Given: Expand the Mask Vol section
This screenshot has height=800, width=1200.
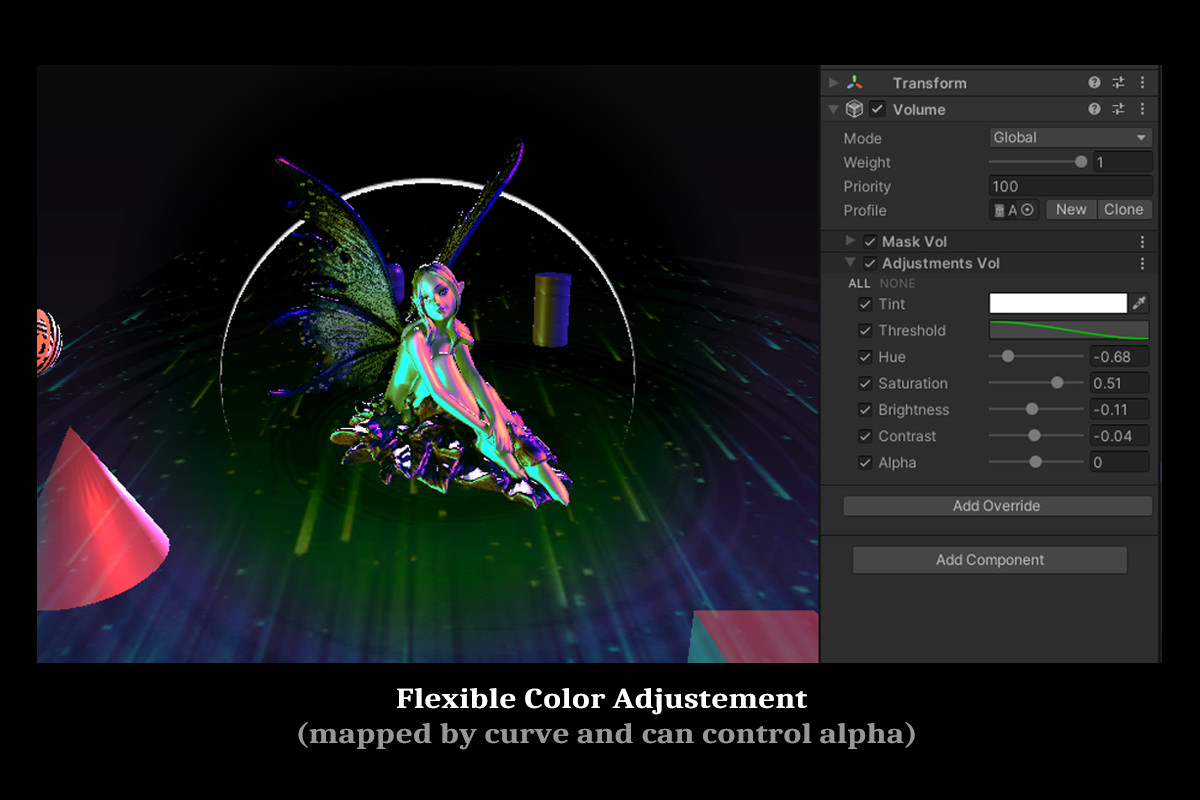Looking at the screenshot, I should pyautogui.click(x=849, y=240).
